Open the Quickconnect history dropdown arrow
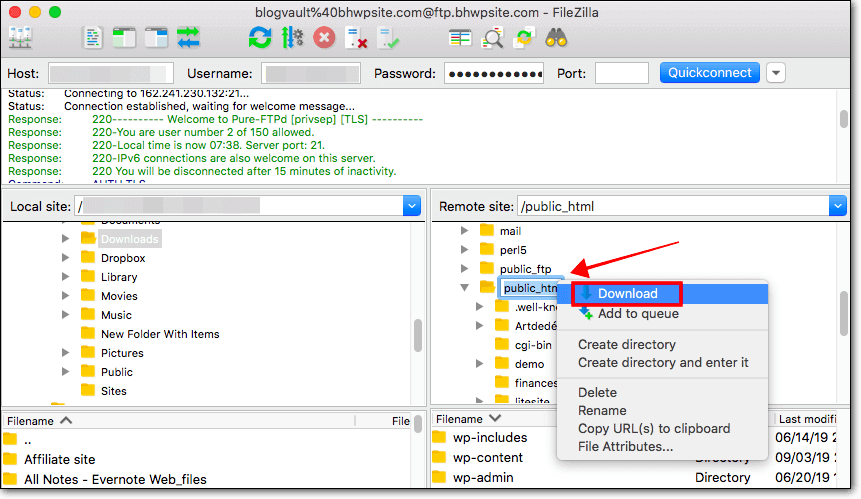 (776, 72)
